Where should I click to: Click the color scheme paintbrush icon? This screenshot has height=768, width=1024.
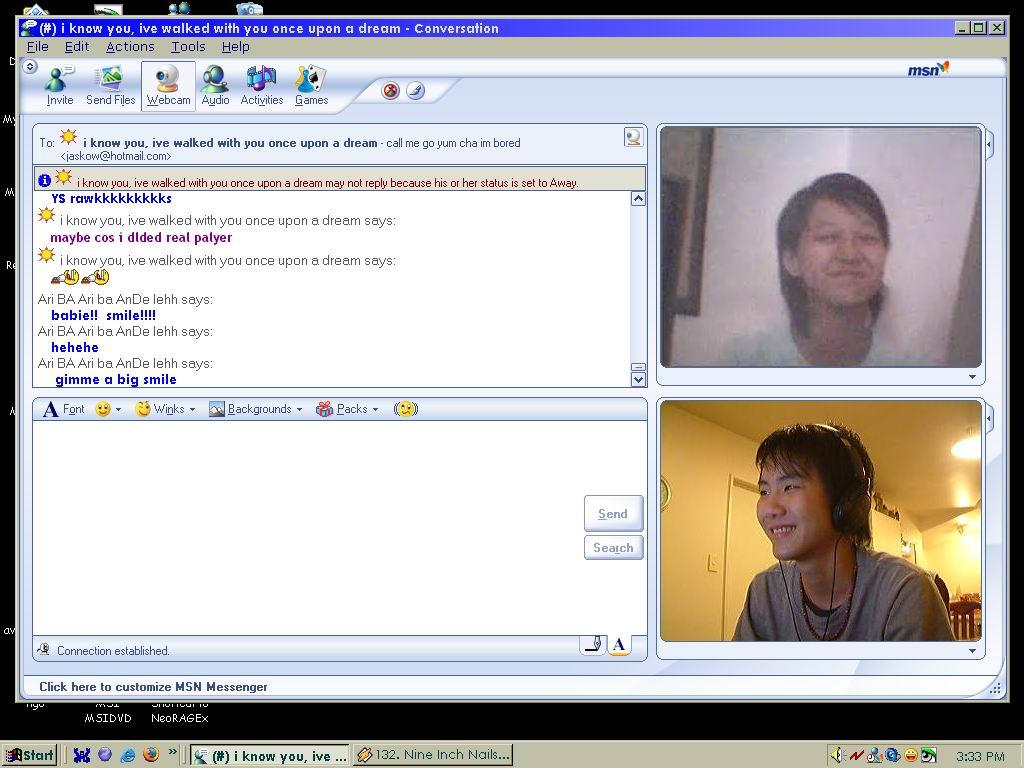(x=415, y=90)
